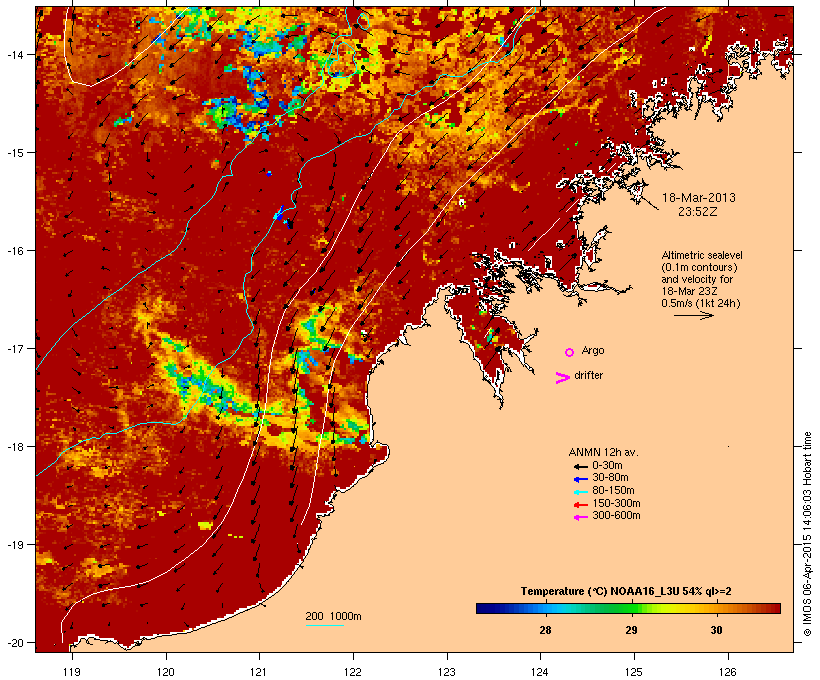820x680 pixels.
Task: Click longitude label 119 on axis
Action: point(72,672)
